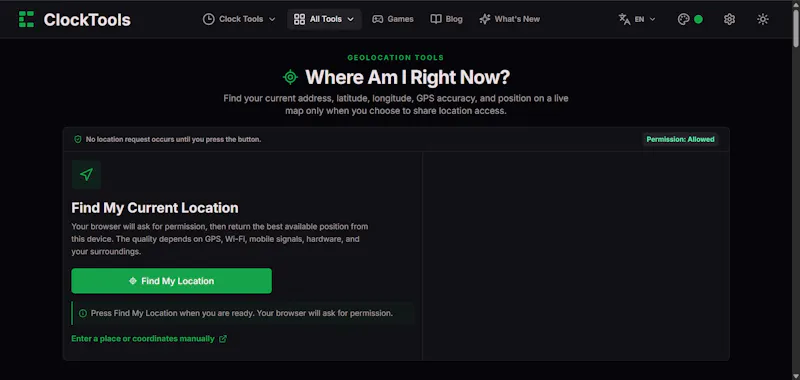
Task: Click the book icon beside Blog
Action: pos(436,19)
